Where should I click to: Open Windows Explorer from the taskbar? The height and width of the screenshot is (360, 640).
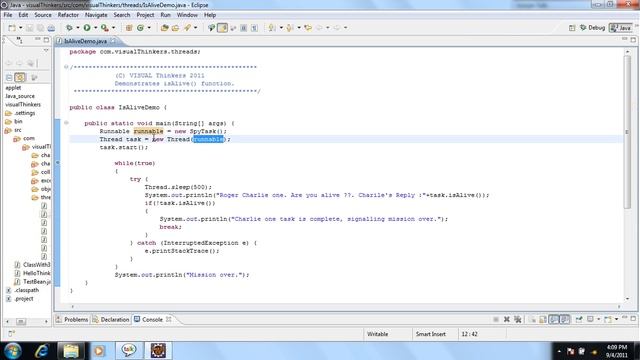point(71,351)
